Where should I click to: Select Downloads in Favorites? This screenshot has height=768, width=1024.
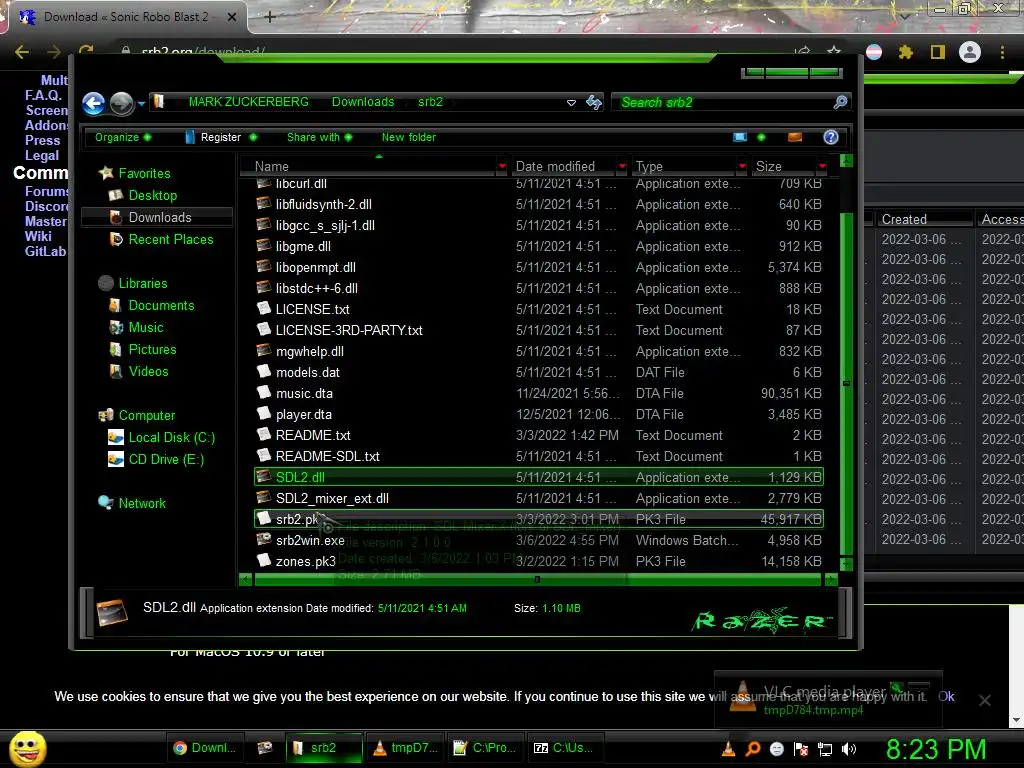pos(159,217)
